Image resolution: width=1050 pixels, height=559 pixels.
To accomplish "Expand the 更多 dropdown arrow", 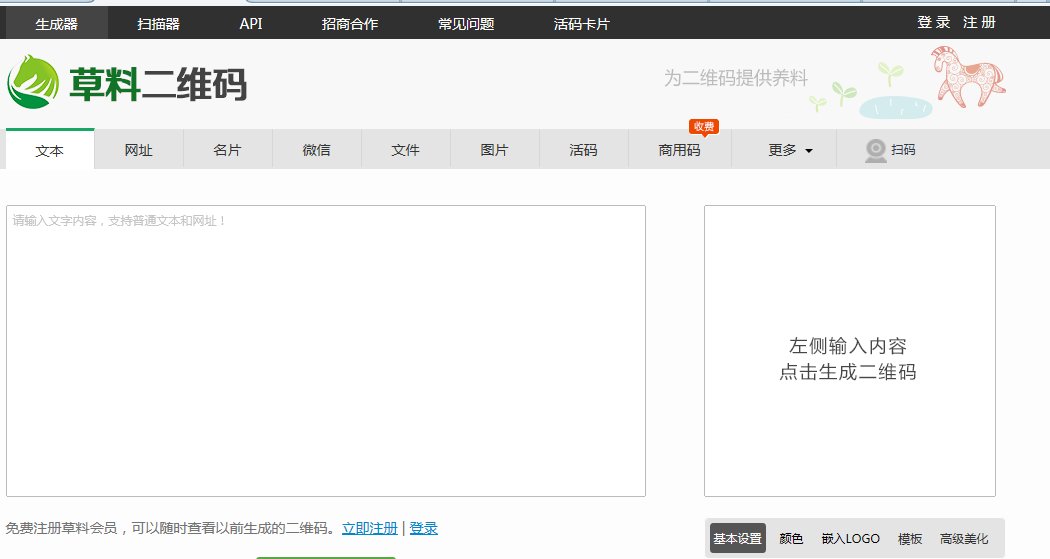I will click(809, 151).
